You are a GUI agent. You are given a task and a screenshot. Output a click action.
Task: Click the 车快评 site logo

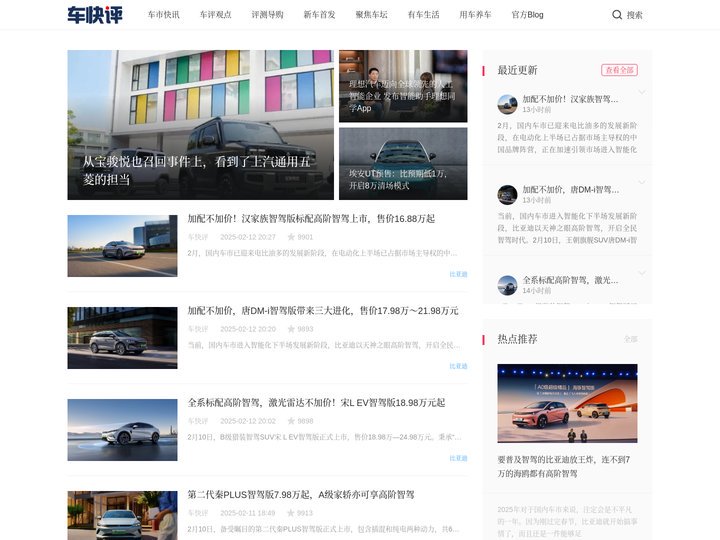tap(95, 15)
